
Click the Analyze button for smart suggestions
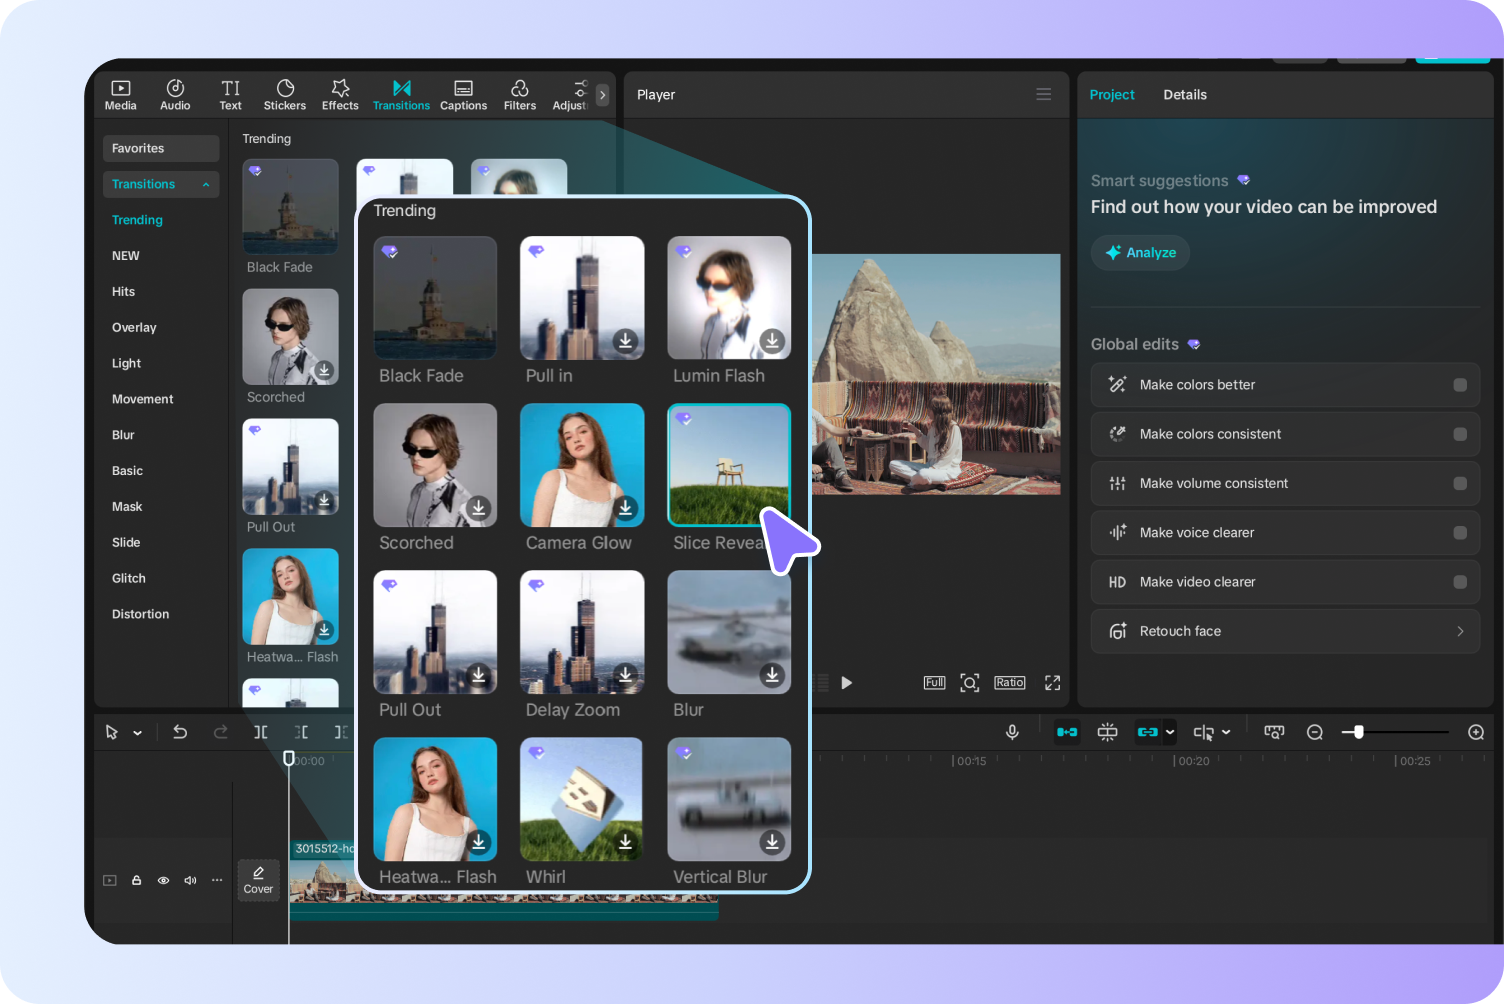tap(1140, 252)
